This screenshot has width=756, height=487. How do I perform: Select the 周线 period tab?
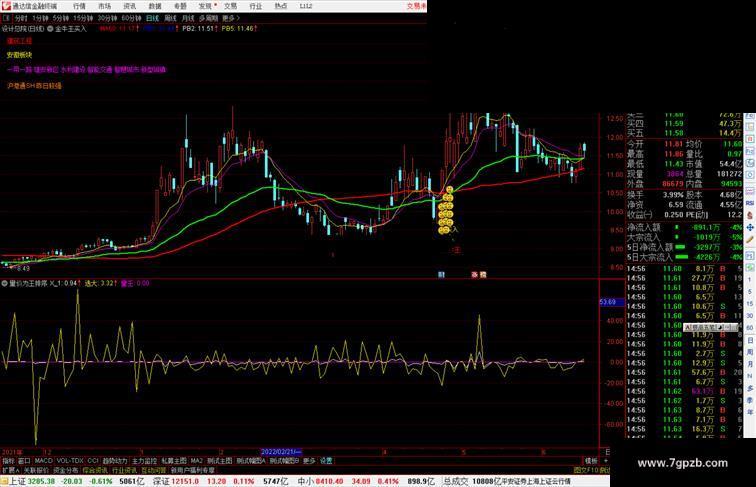(x=171, y=18)
